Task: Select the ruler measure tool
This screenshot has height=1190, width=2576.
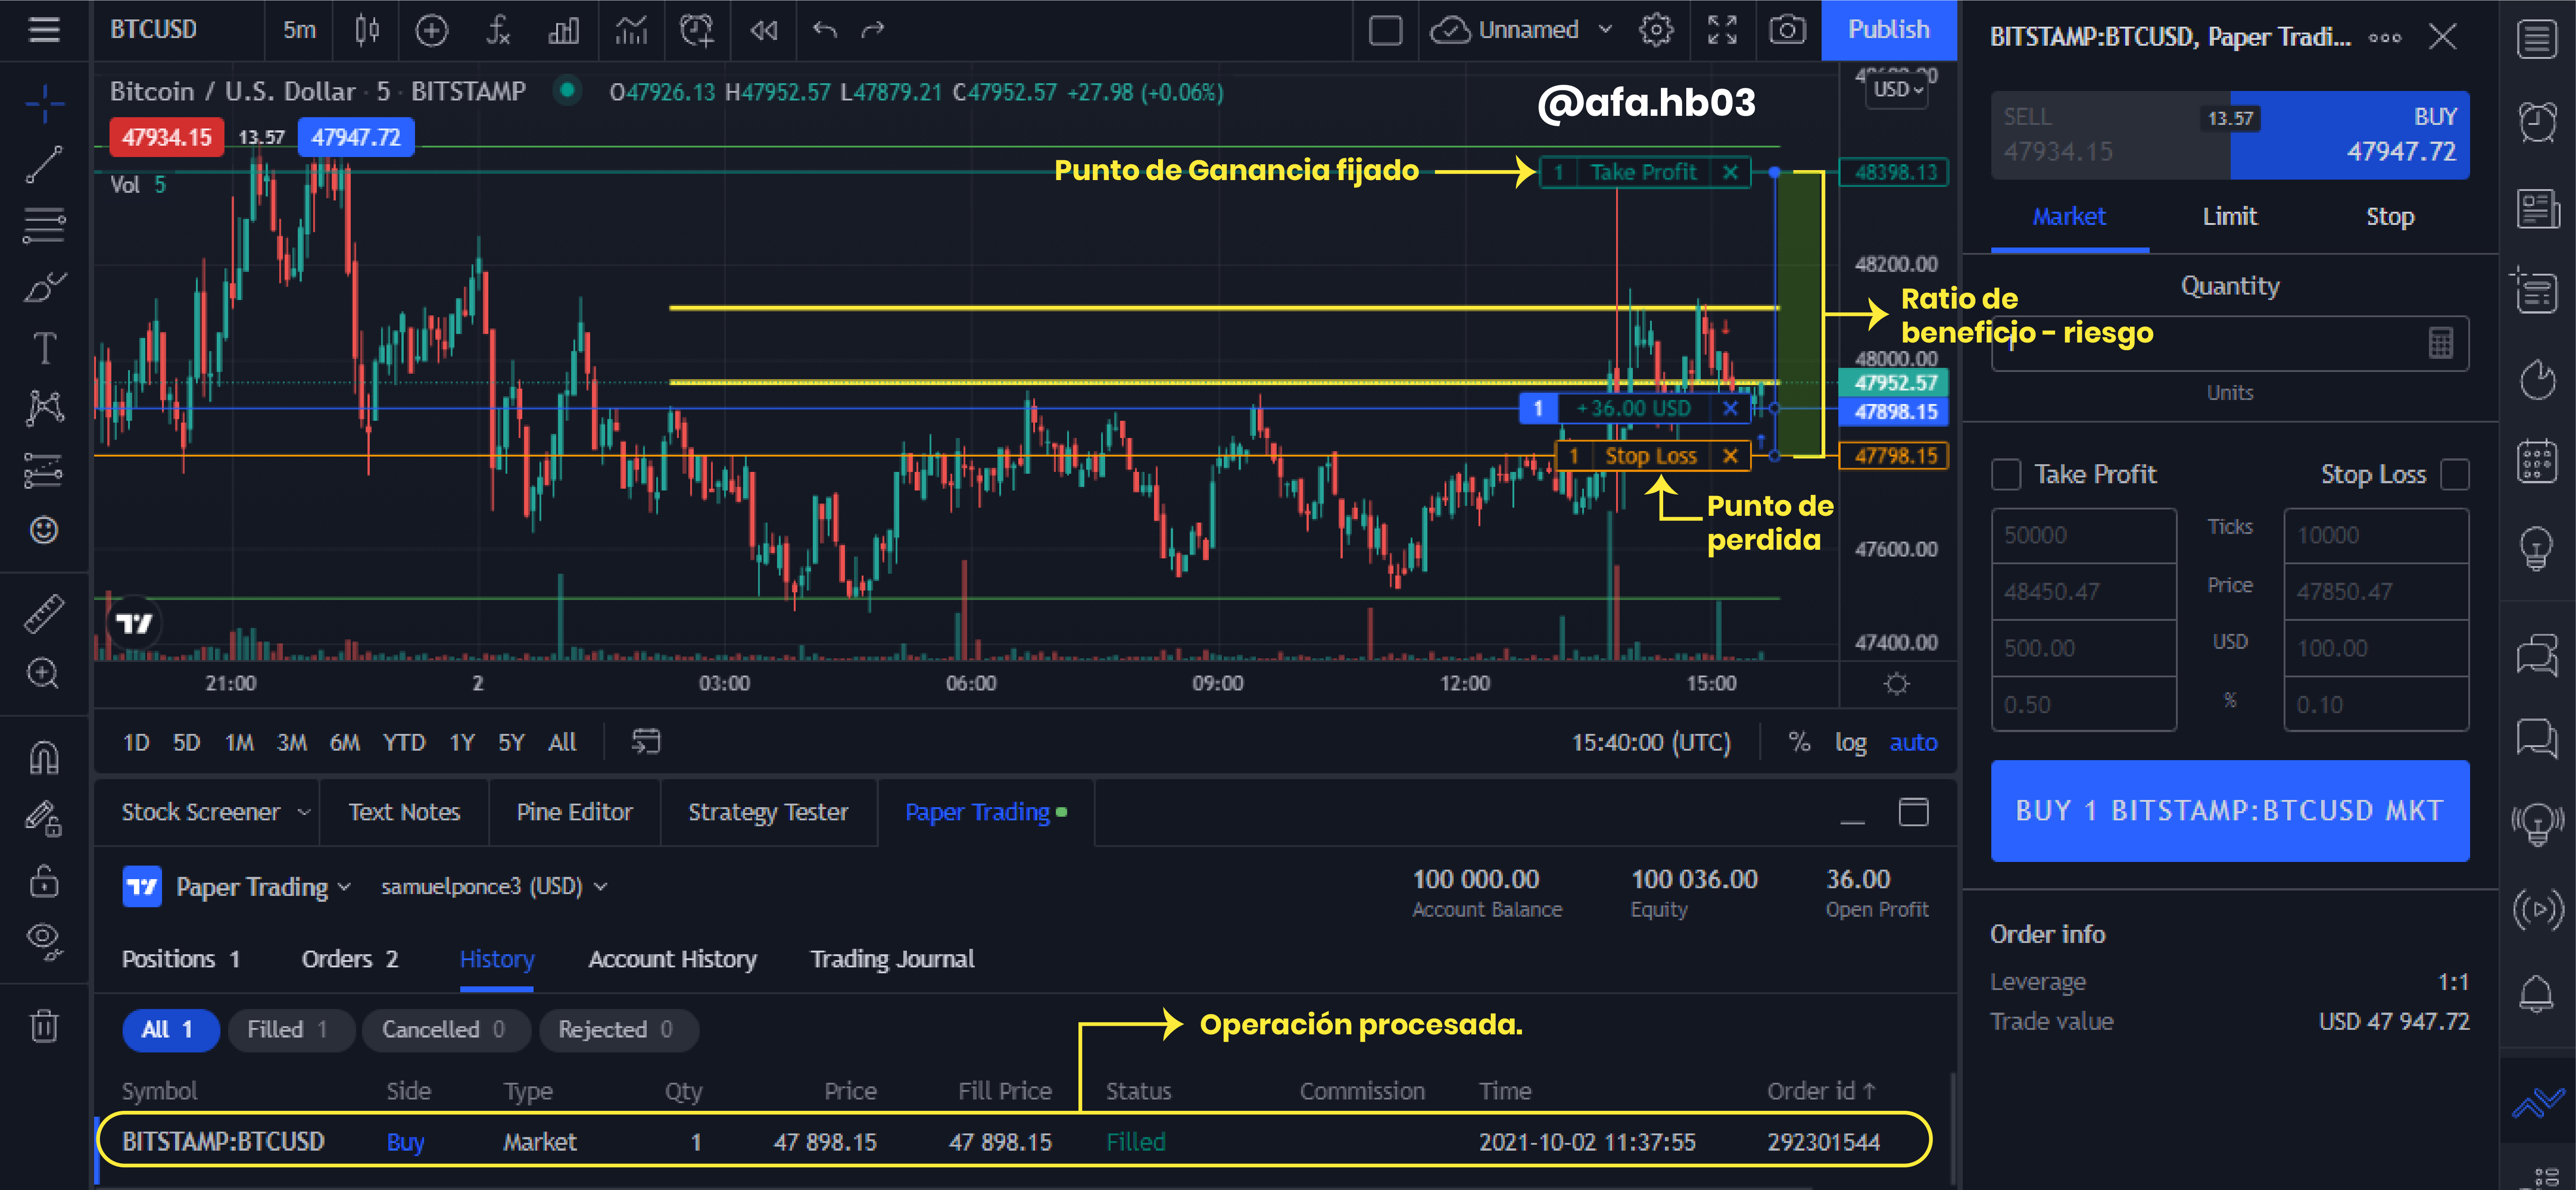Action: pyautogui.click(x=44, y=614)
